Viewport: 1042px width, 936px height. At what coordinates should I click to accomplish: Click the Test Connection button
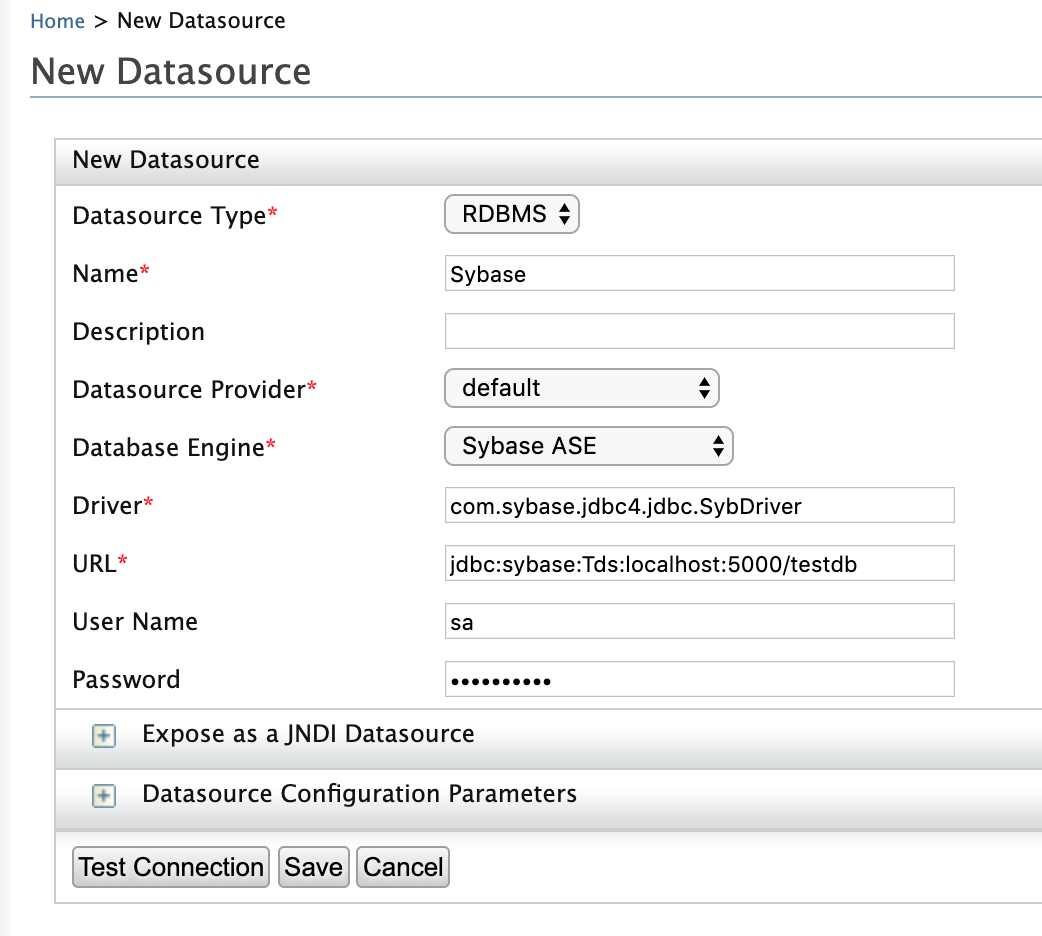click(171, 867)
